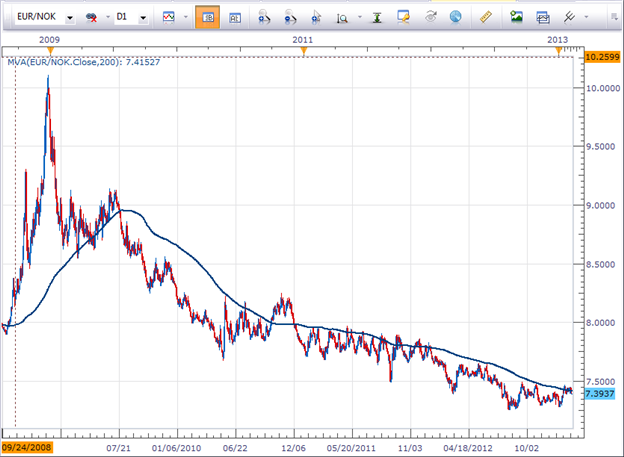Click the green vertical fit icon
The height and width of the screenshot is (457, 624).
pyautogui.click(x=377, y=17)
